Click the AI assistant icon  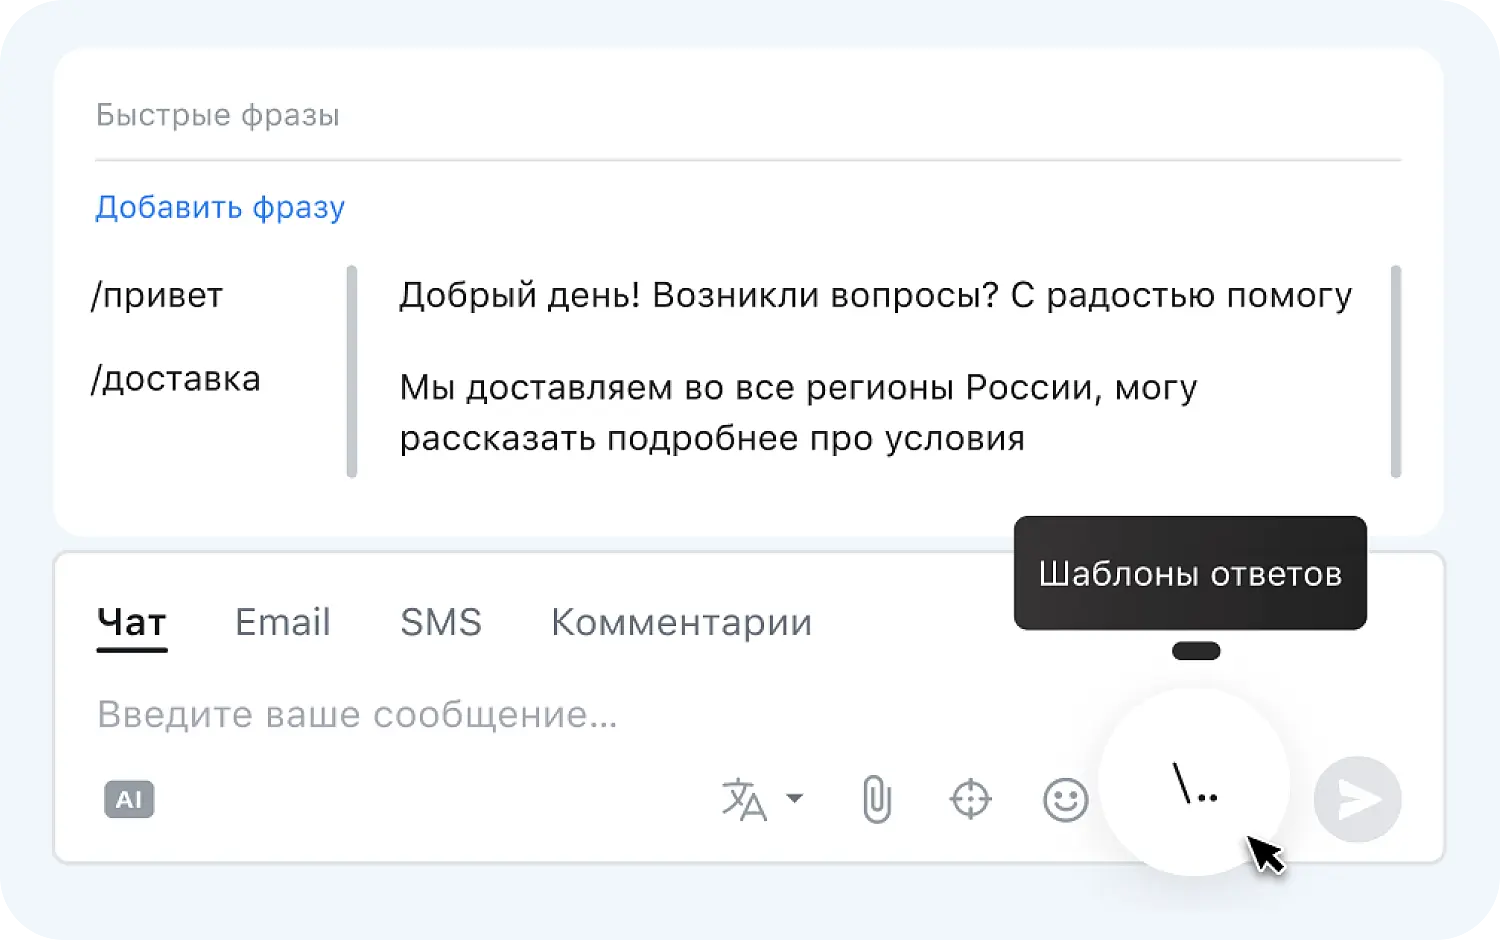[128, 799]
